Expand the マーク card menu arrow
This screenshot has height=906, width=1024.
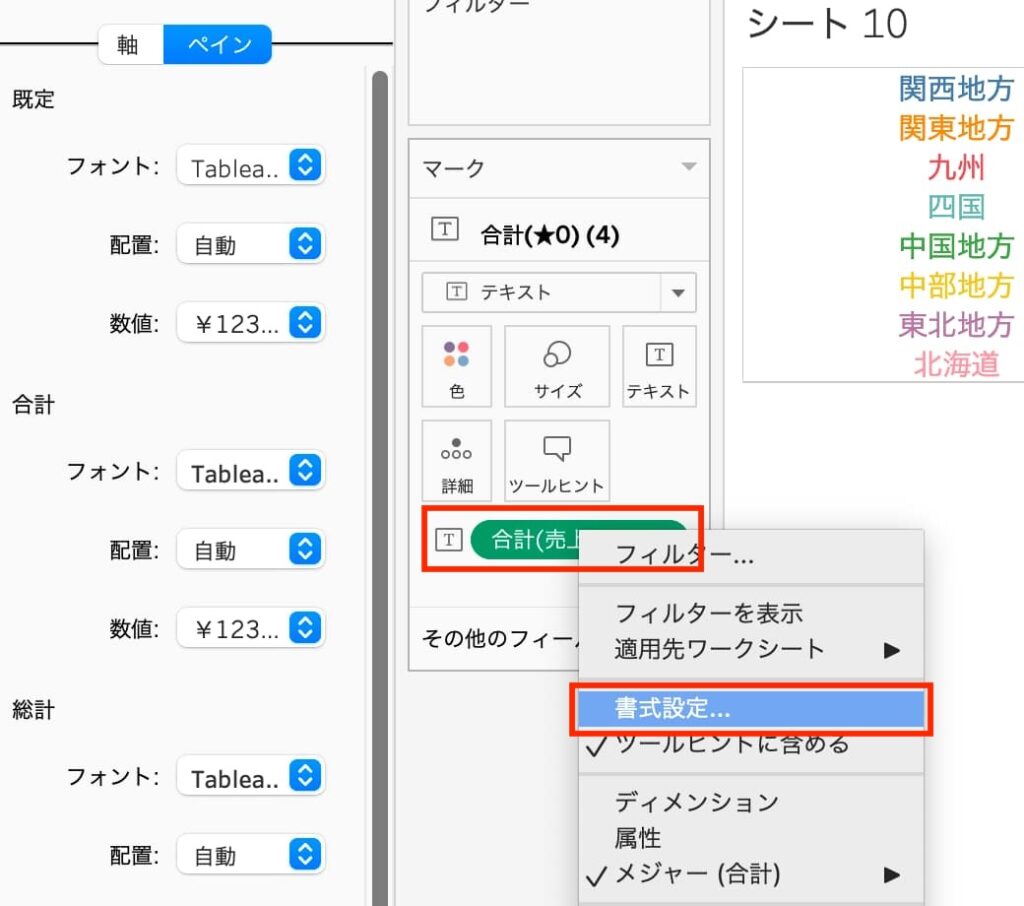pyautogui.click(x=688, y=167)
